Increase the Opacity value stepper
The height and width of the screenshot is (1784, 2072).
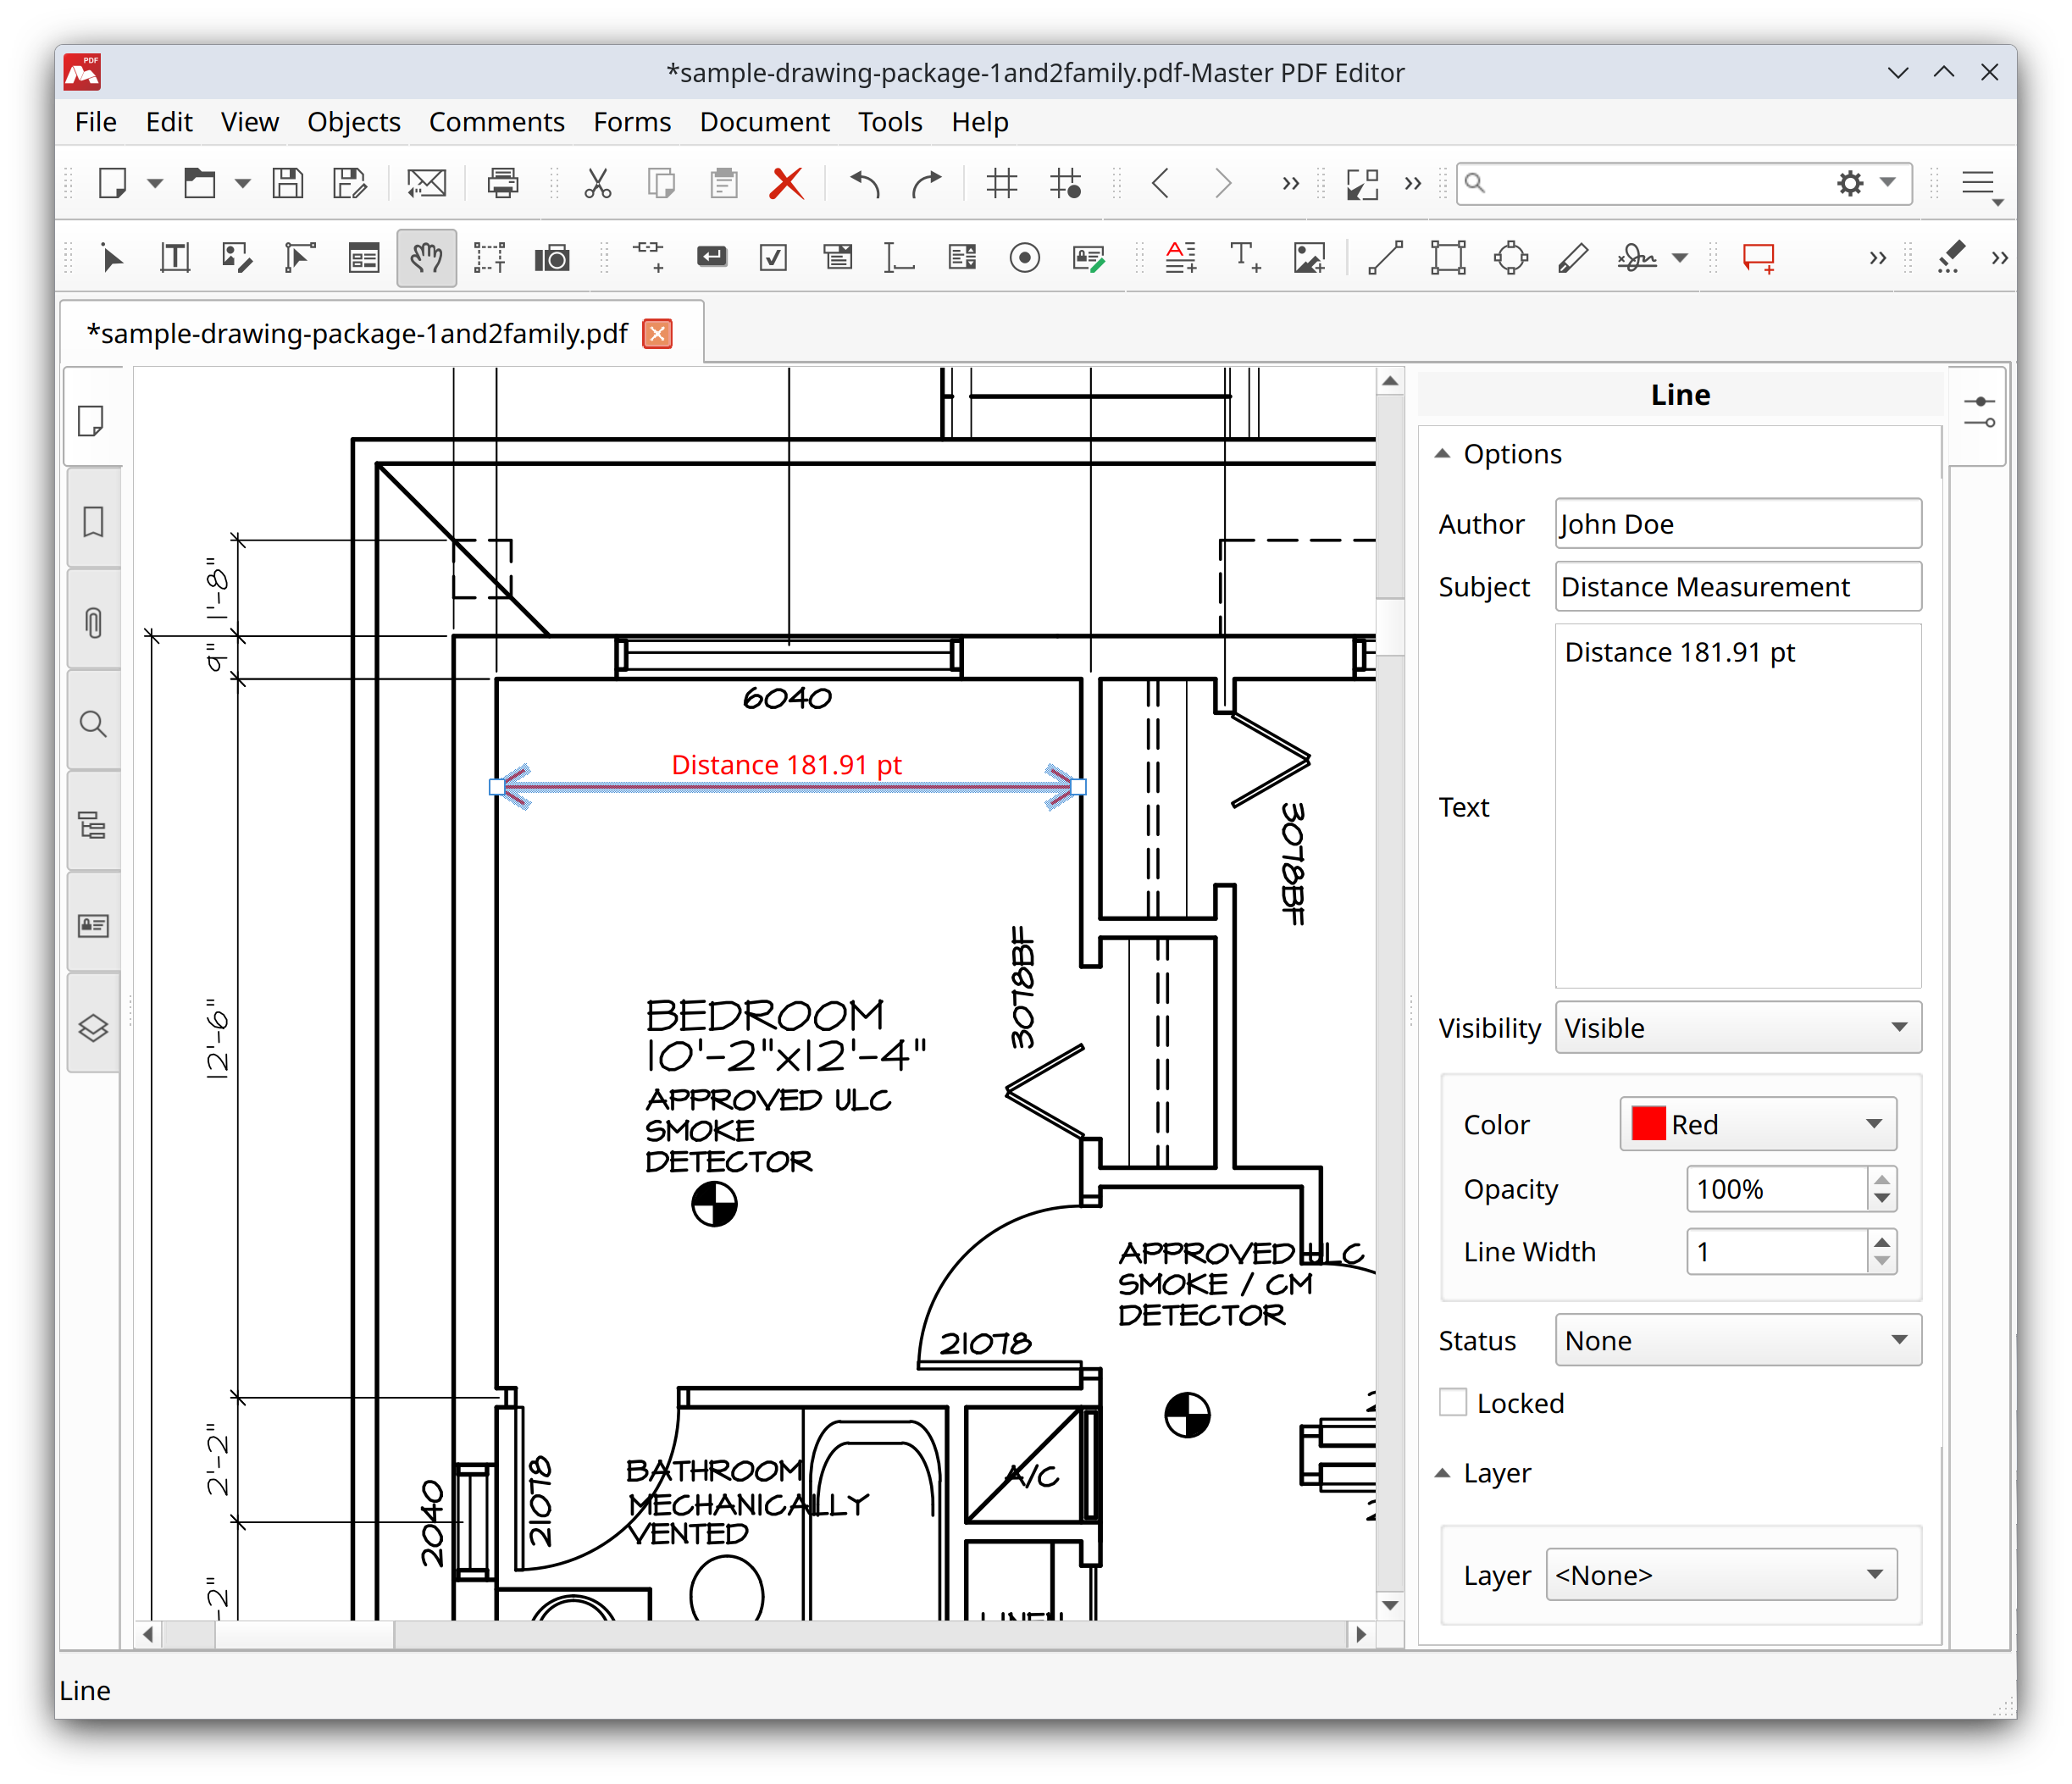click(x=1882, y=1179)
